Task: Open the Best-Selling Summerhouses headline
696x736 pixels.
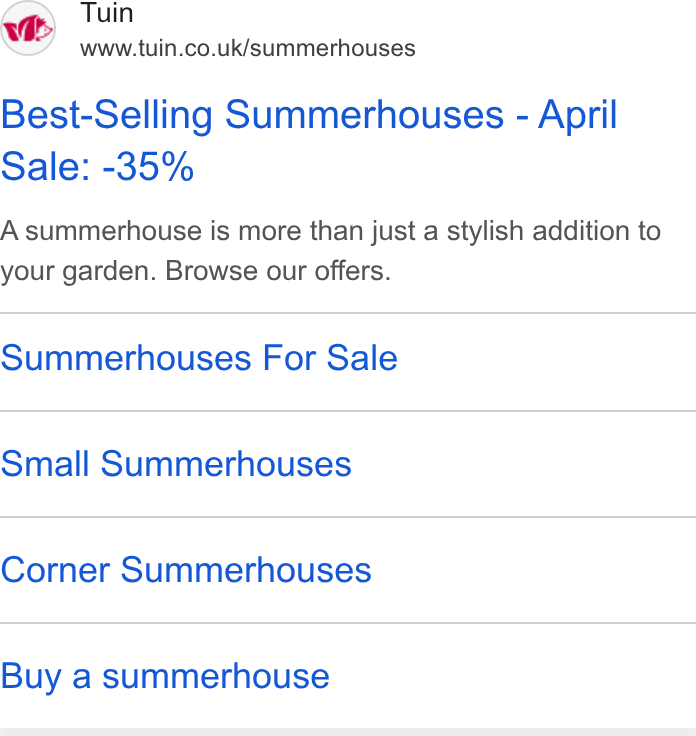Action: pos(308,141)
